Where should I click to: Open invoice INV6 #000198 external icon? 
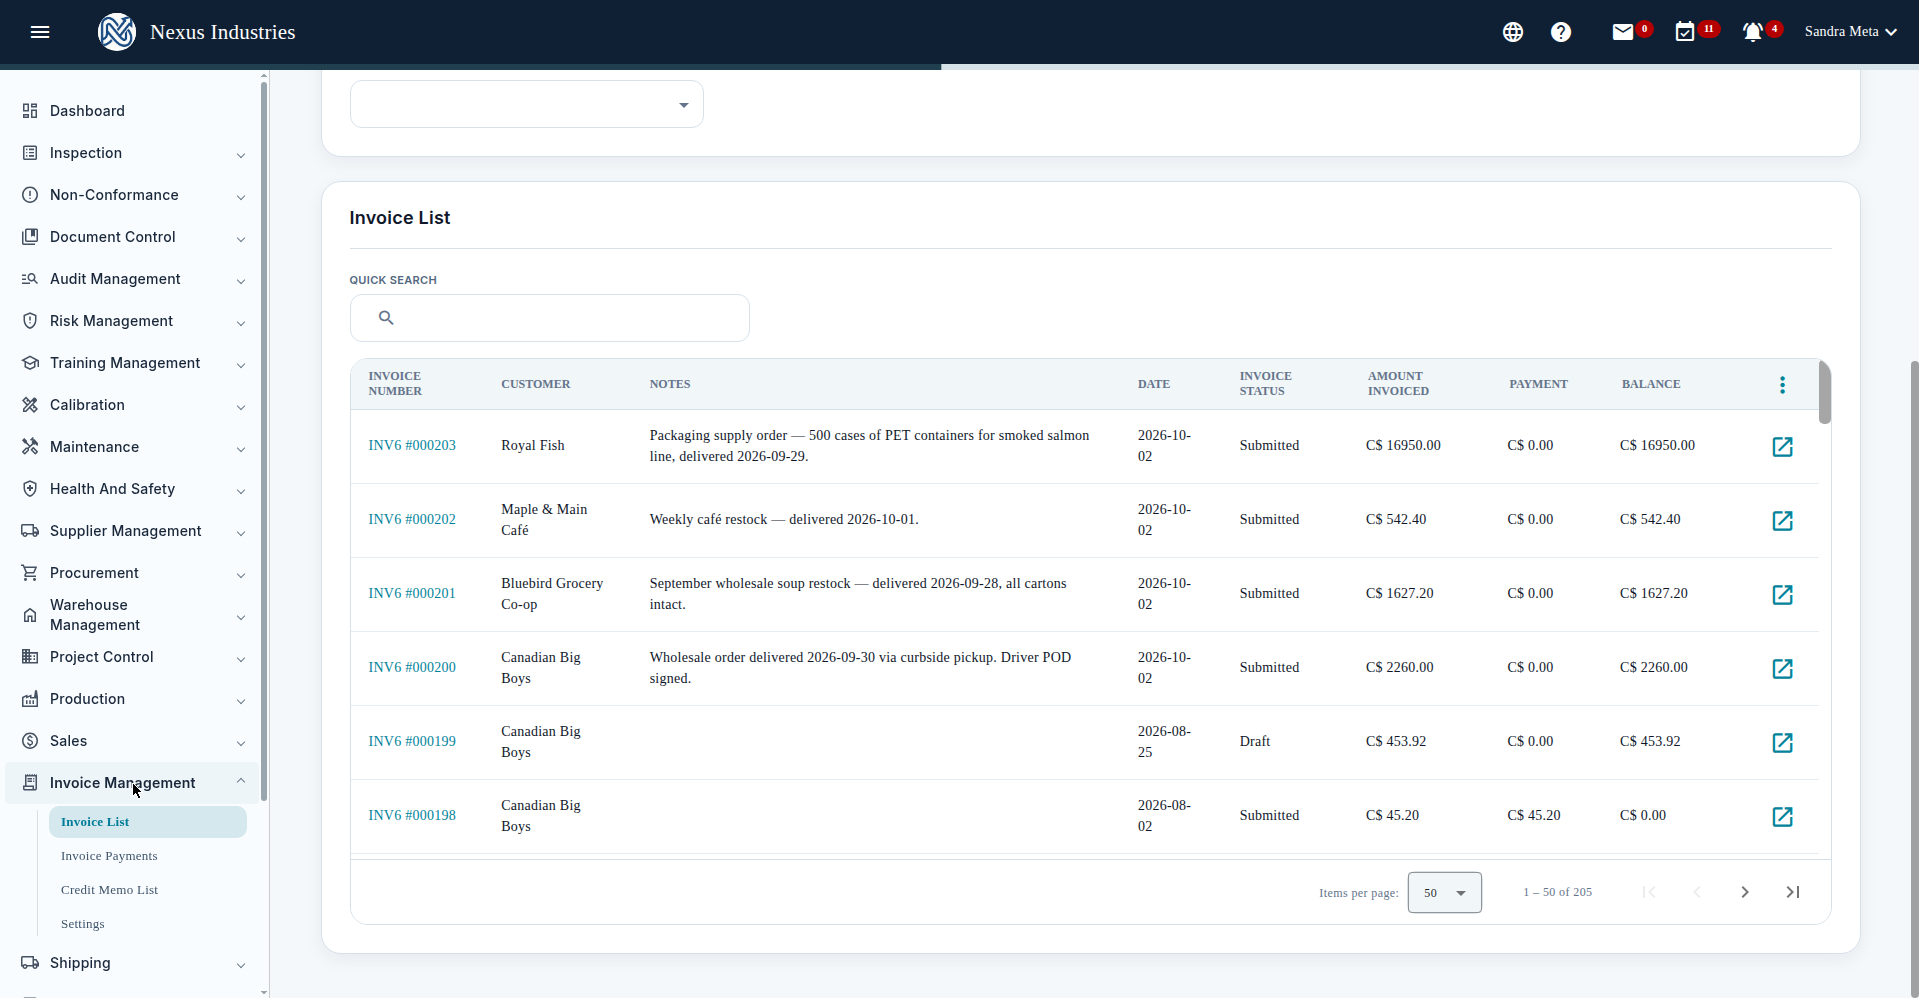(1782, 817)
